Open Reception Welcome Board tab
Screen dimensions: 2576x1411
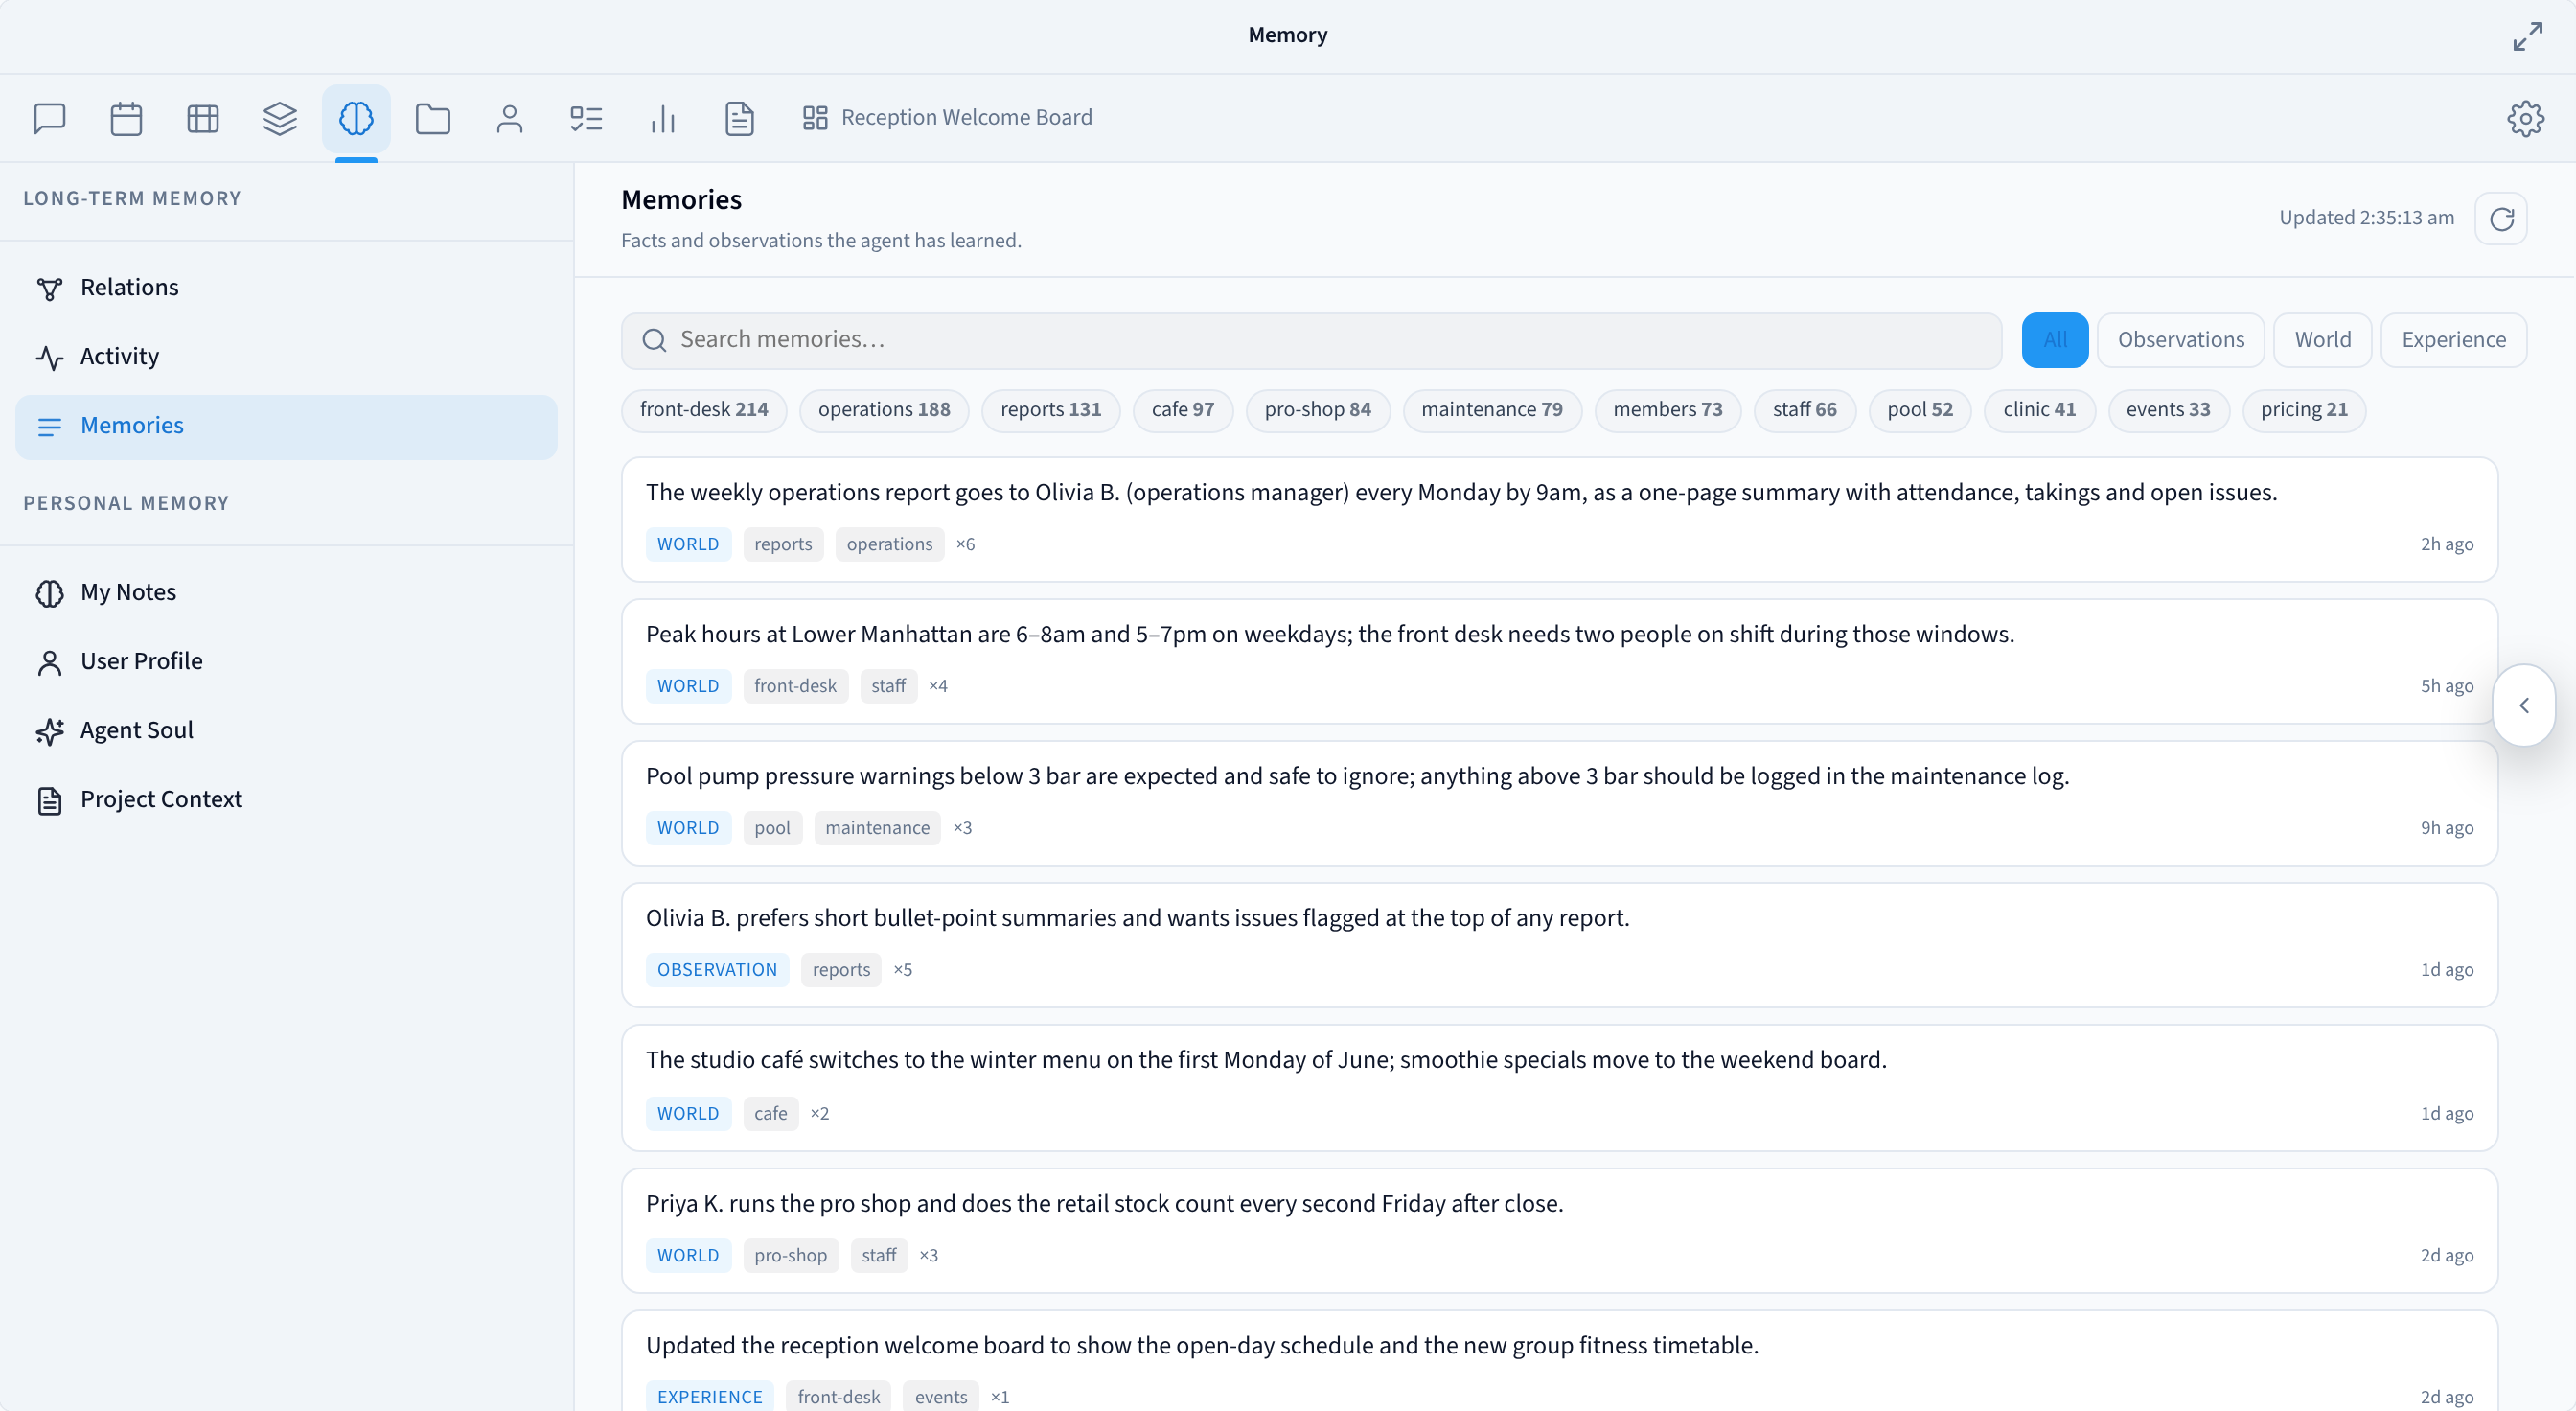coord(947,118)
